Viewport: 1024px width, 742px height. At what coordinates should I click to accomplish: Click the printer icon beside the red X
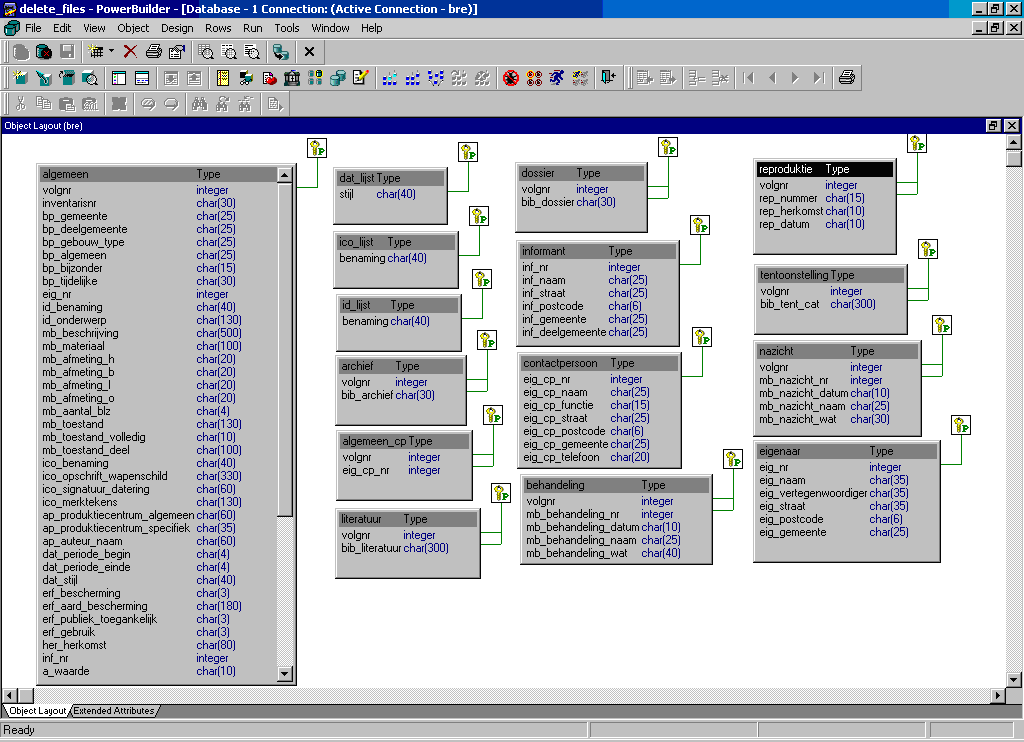[154, 51]
